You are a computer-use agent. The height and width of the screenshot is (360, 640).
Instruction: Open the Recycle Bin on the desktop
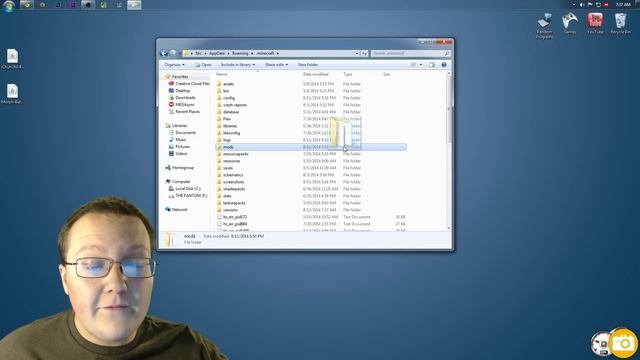tap(620, 23)
